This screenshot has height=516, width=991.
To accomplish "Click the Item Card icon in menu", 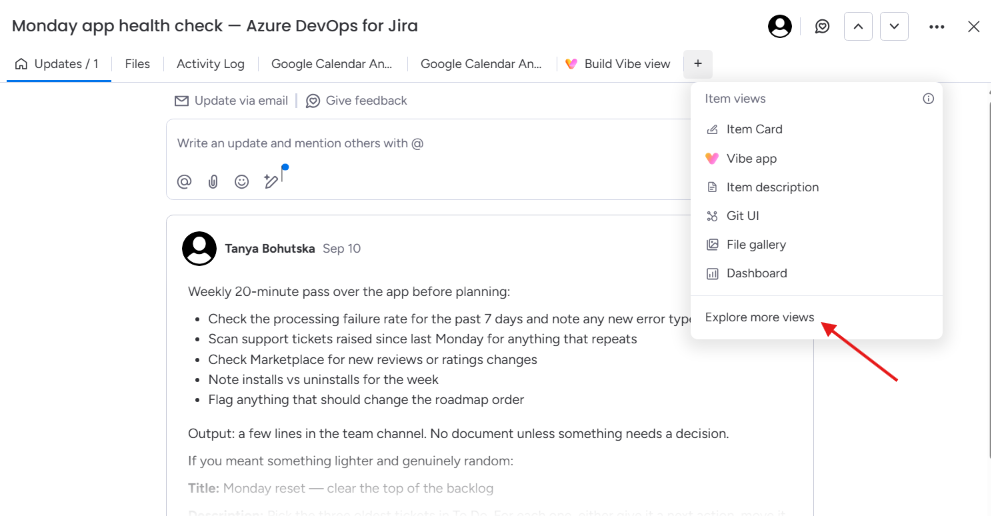I will click(x=712, y=129).
